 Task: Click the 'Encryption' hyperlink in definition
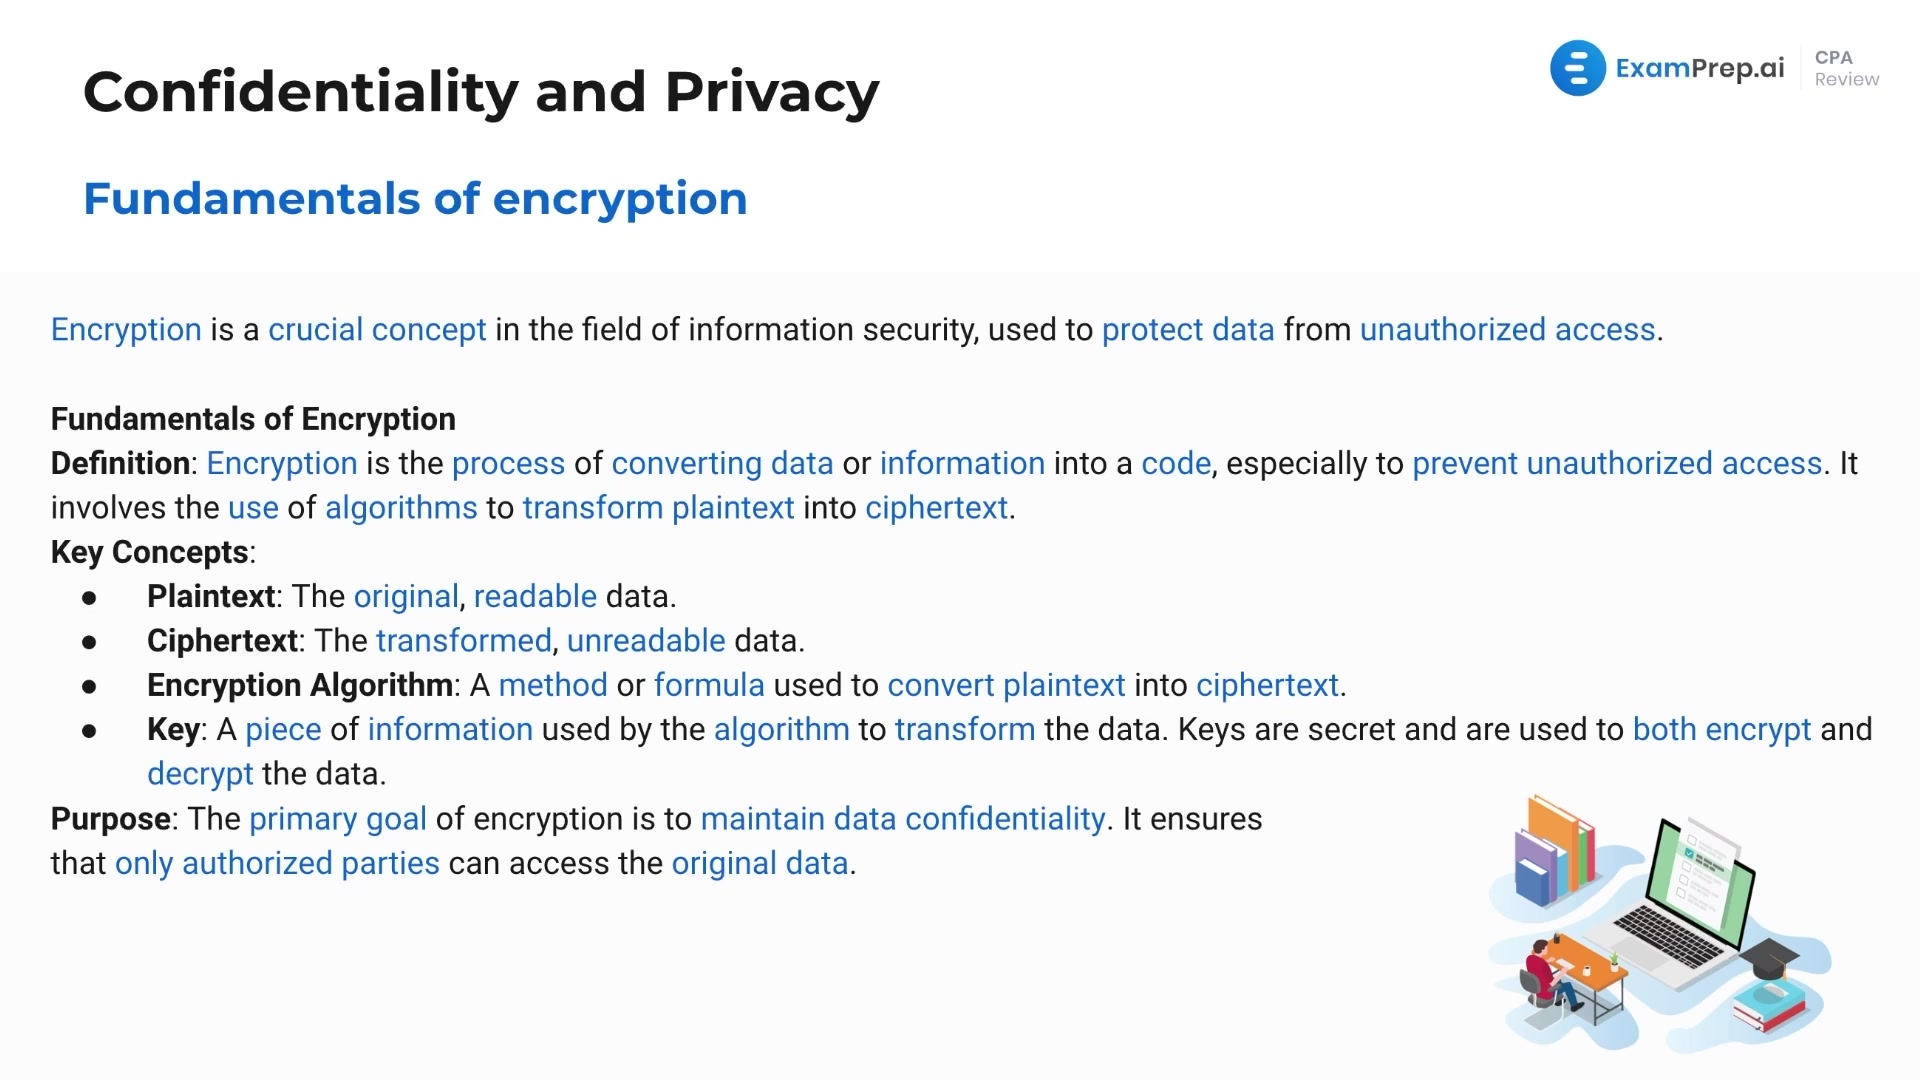[x=282, y=462]
